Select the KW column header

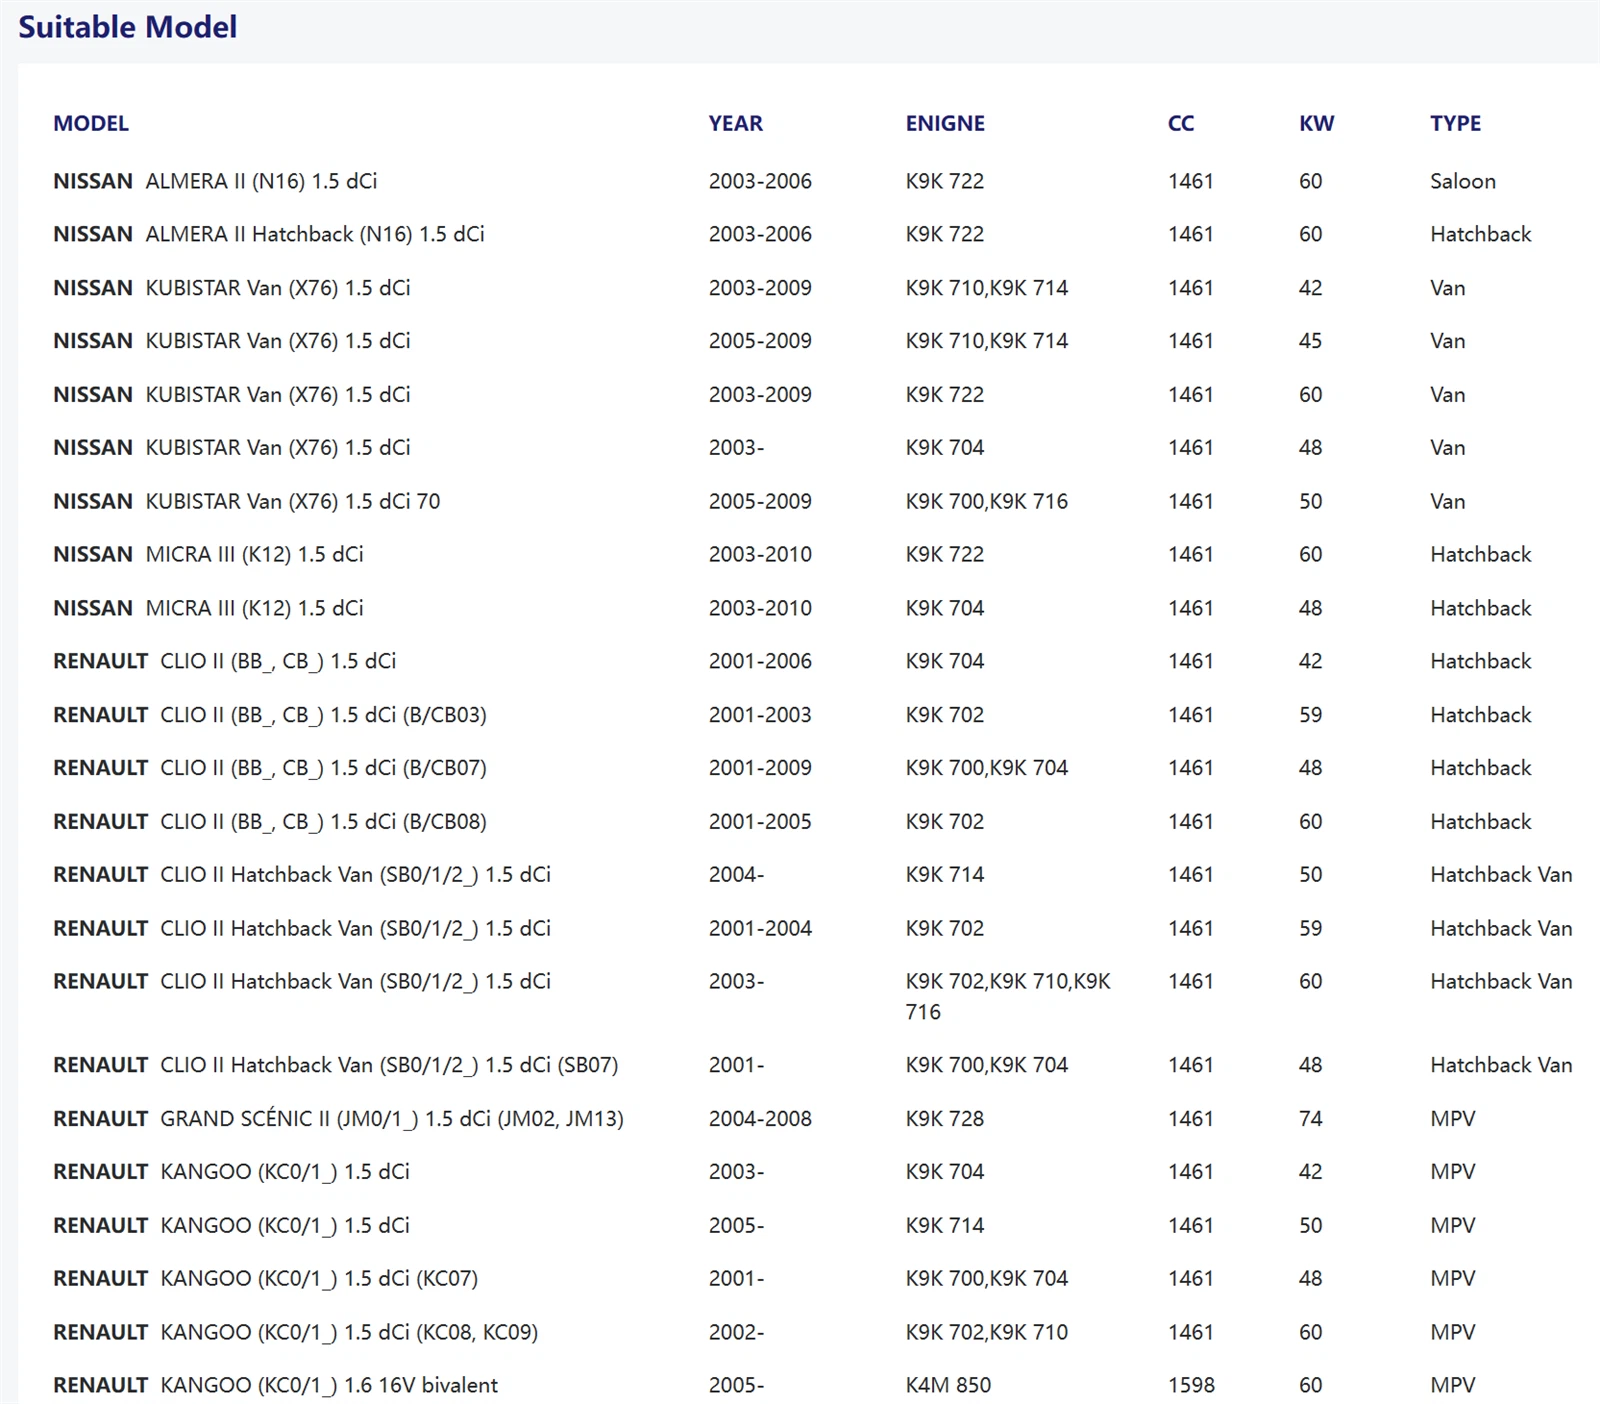point(1316,124)
